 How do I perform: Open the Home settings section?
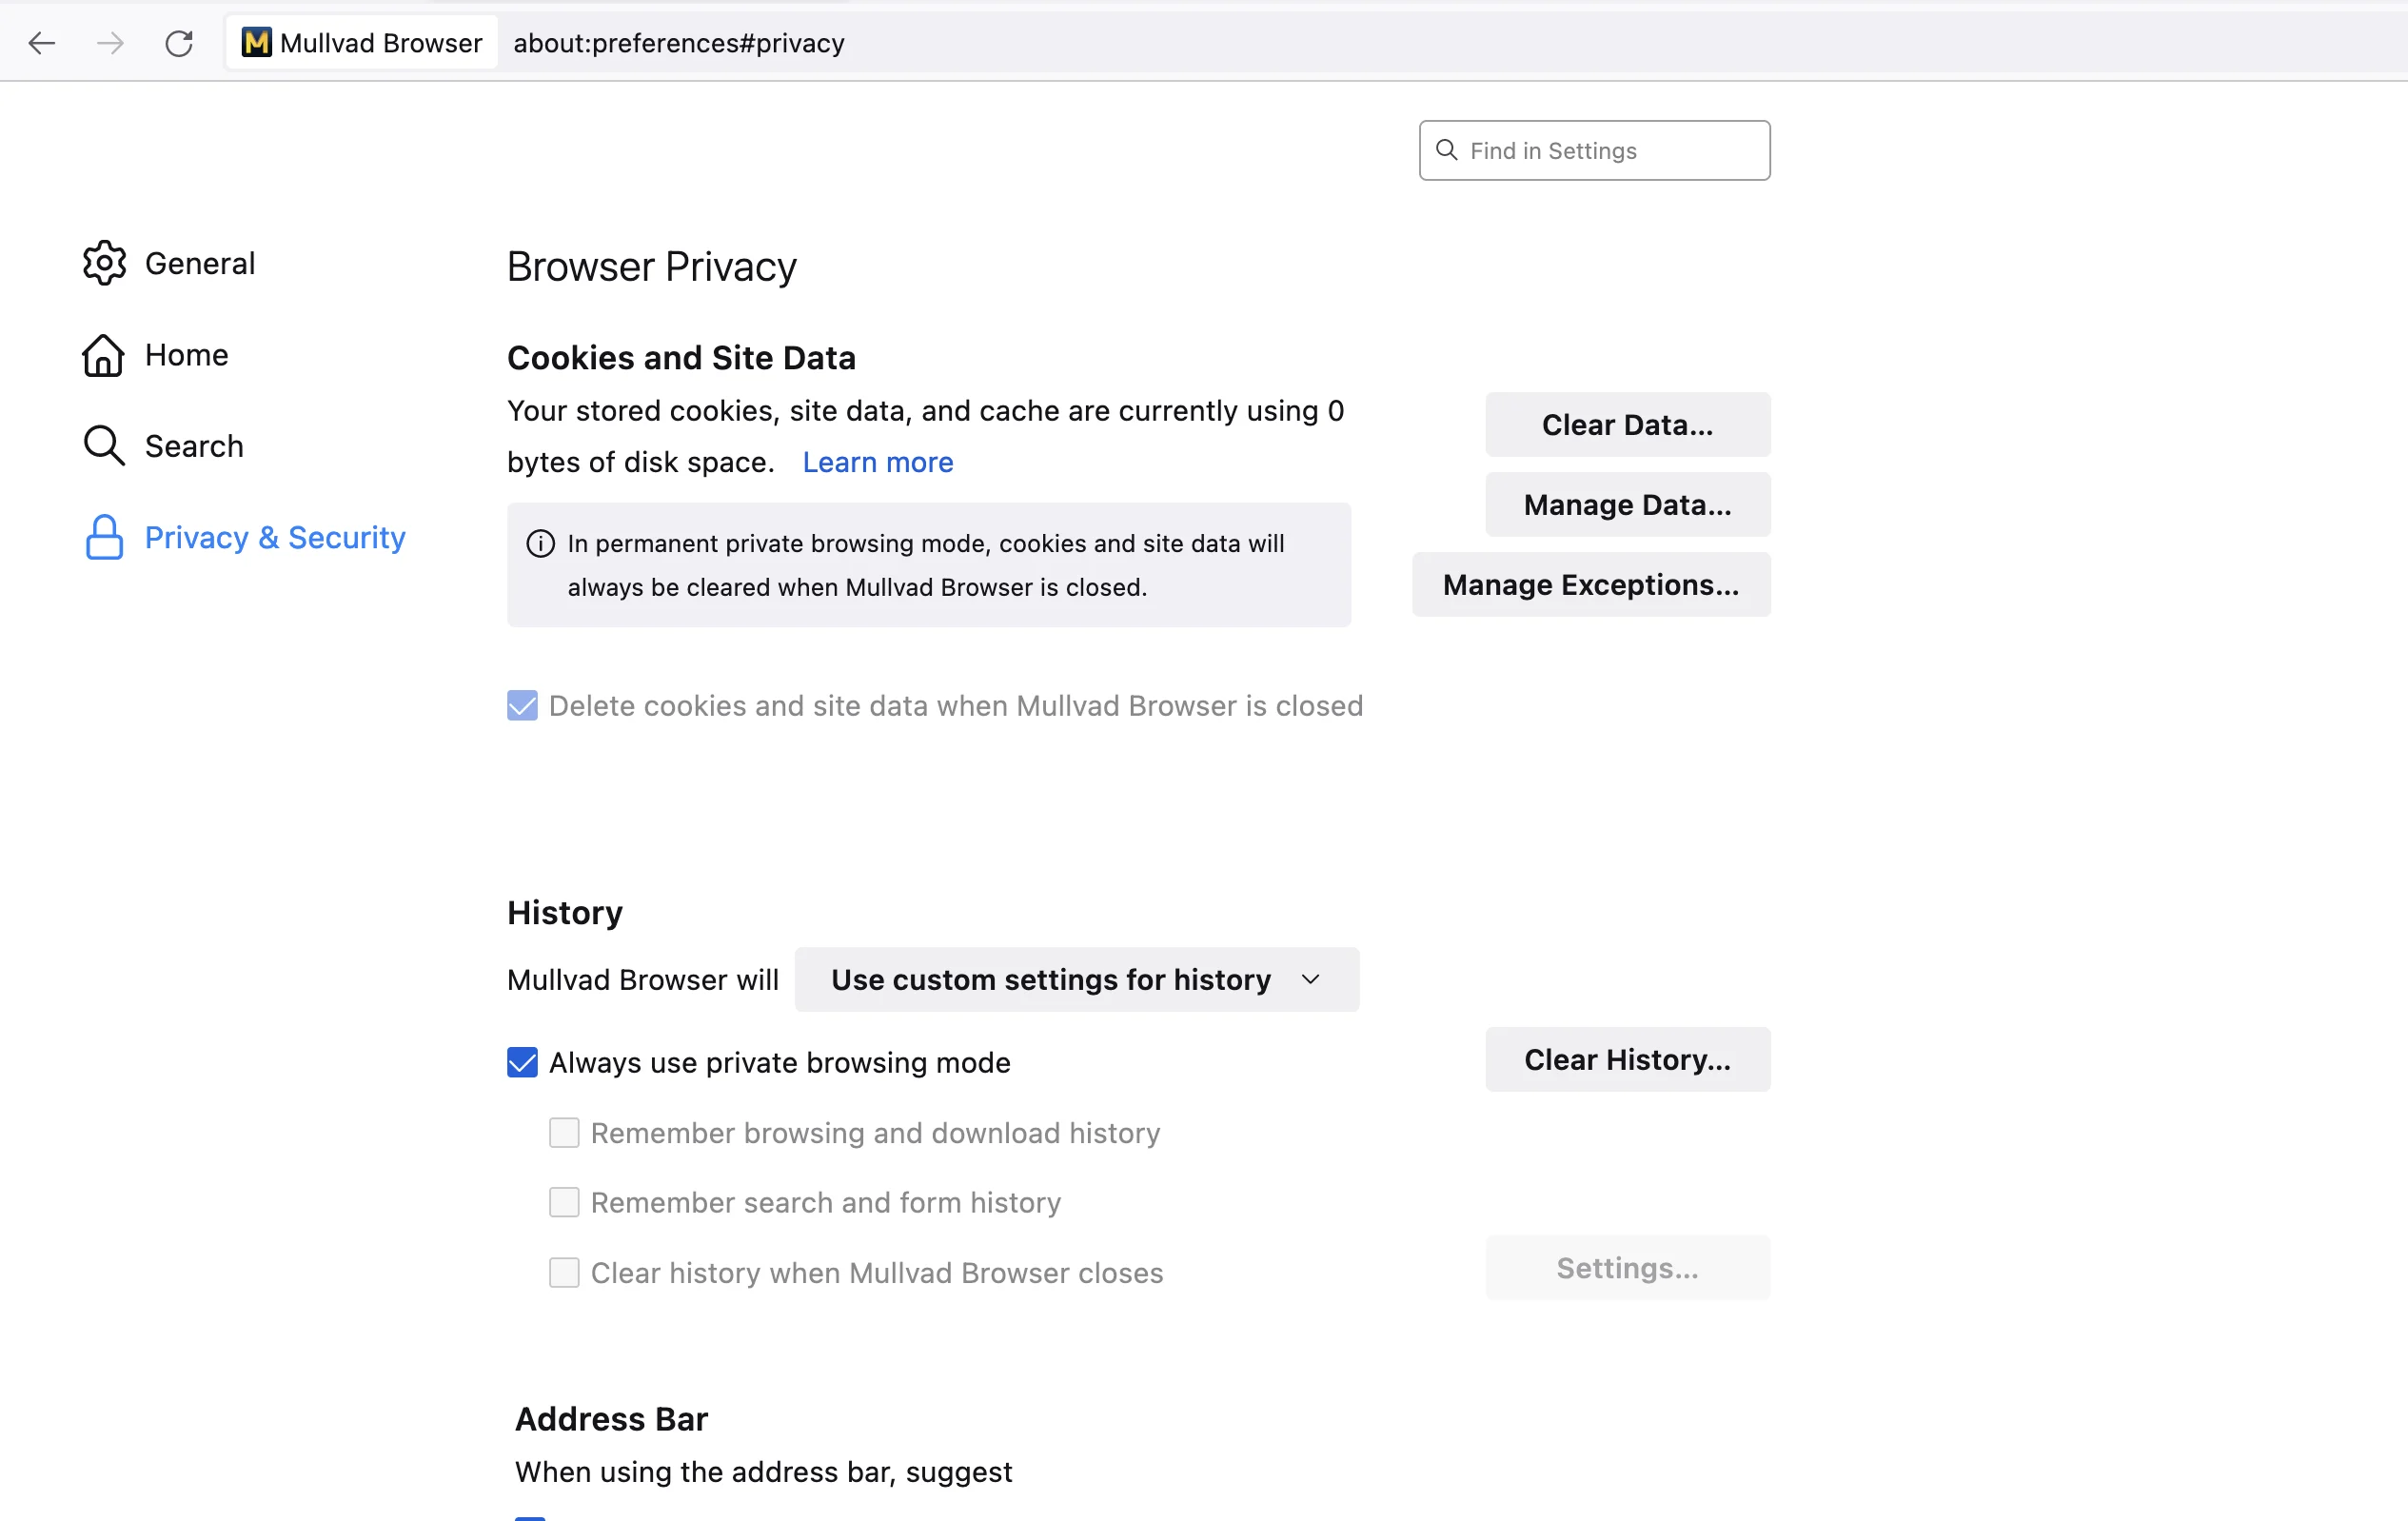[x=156, y=355]
